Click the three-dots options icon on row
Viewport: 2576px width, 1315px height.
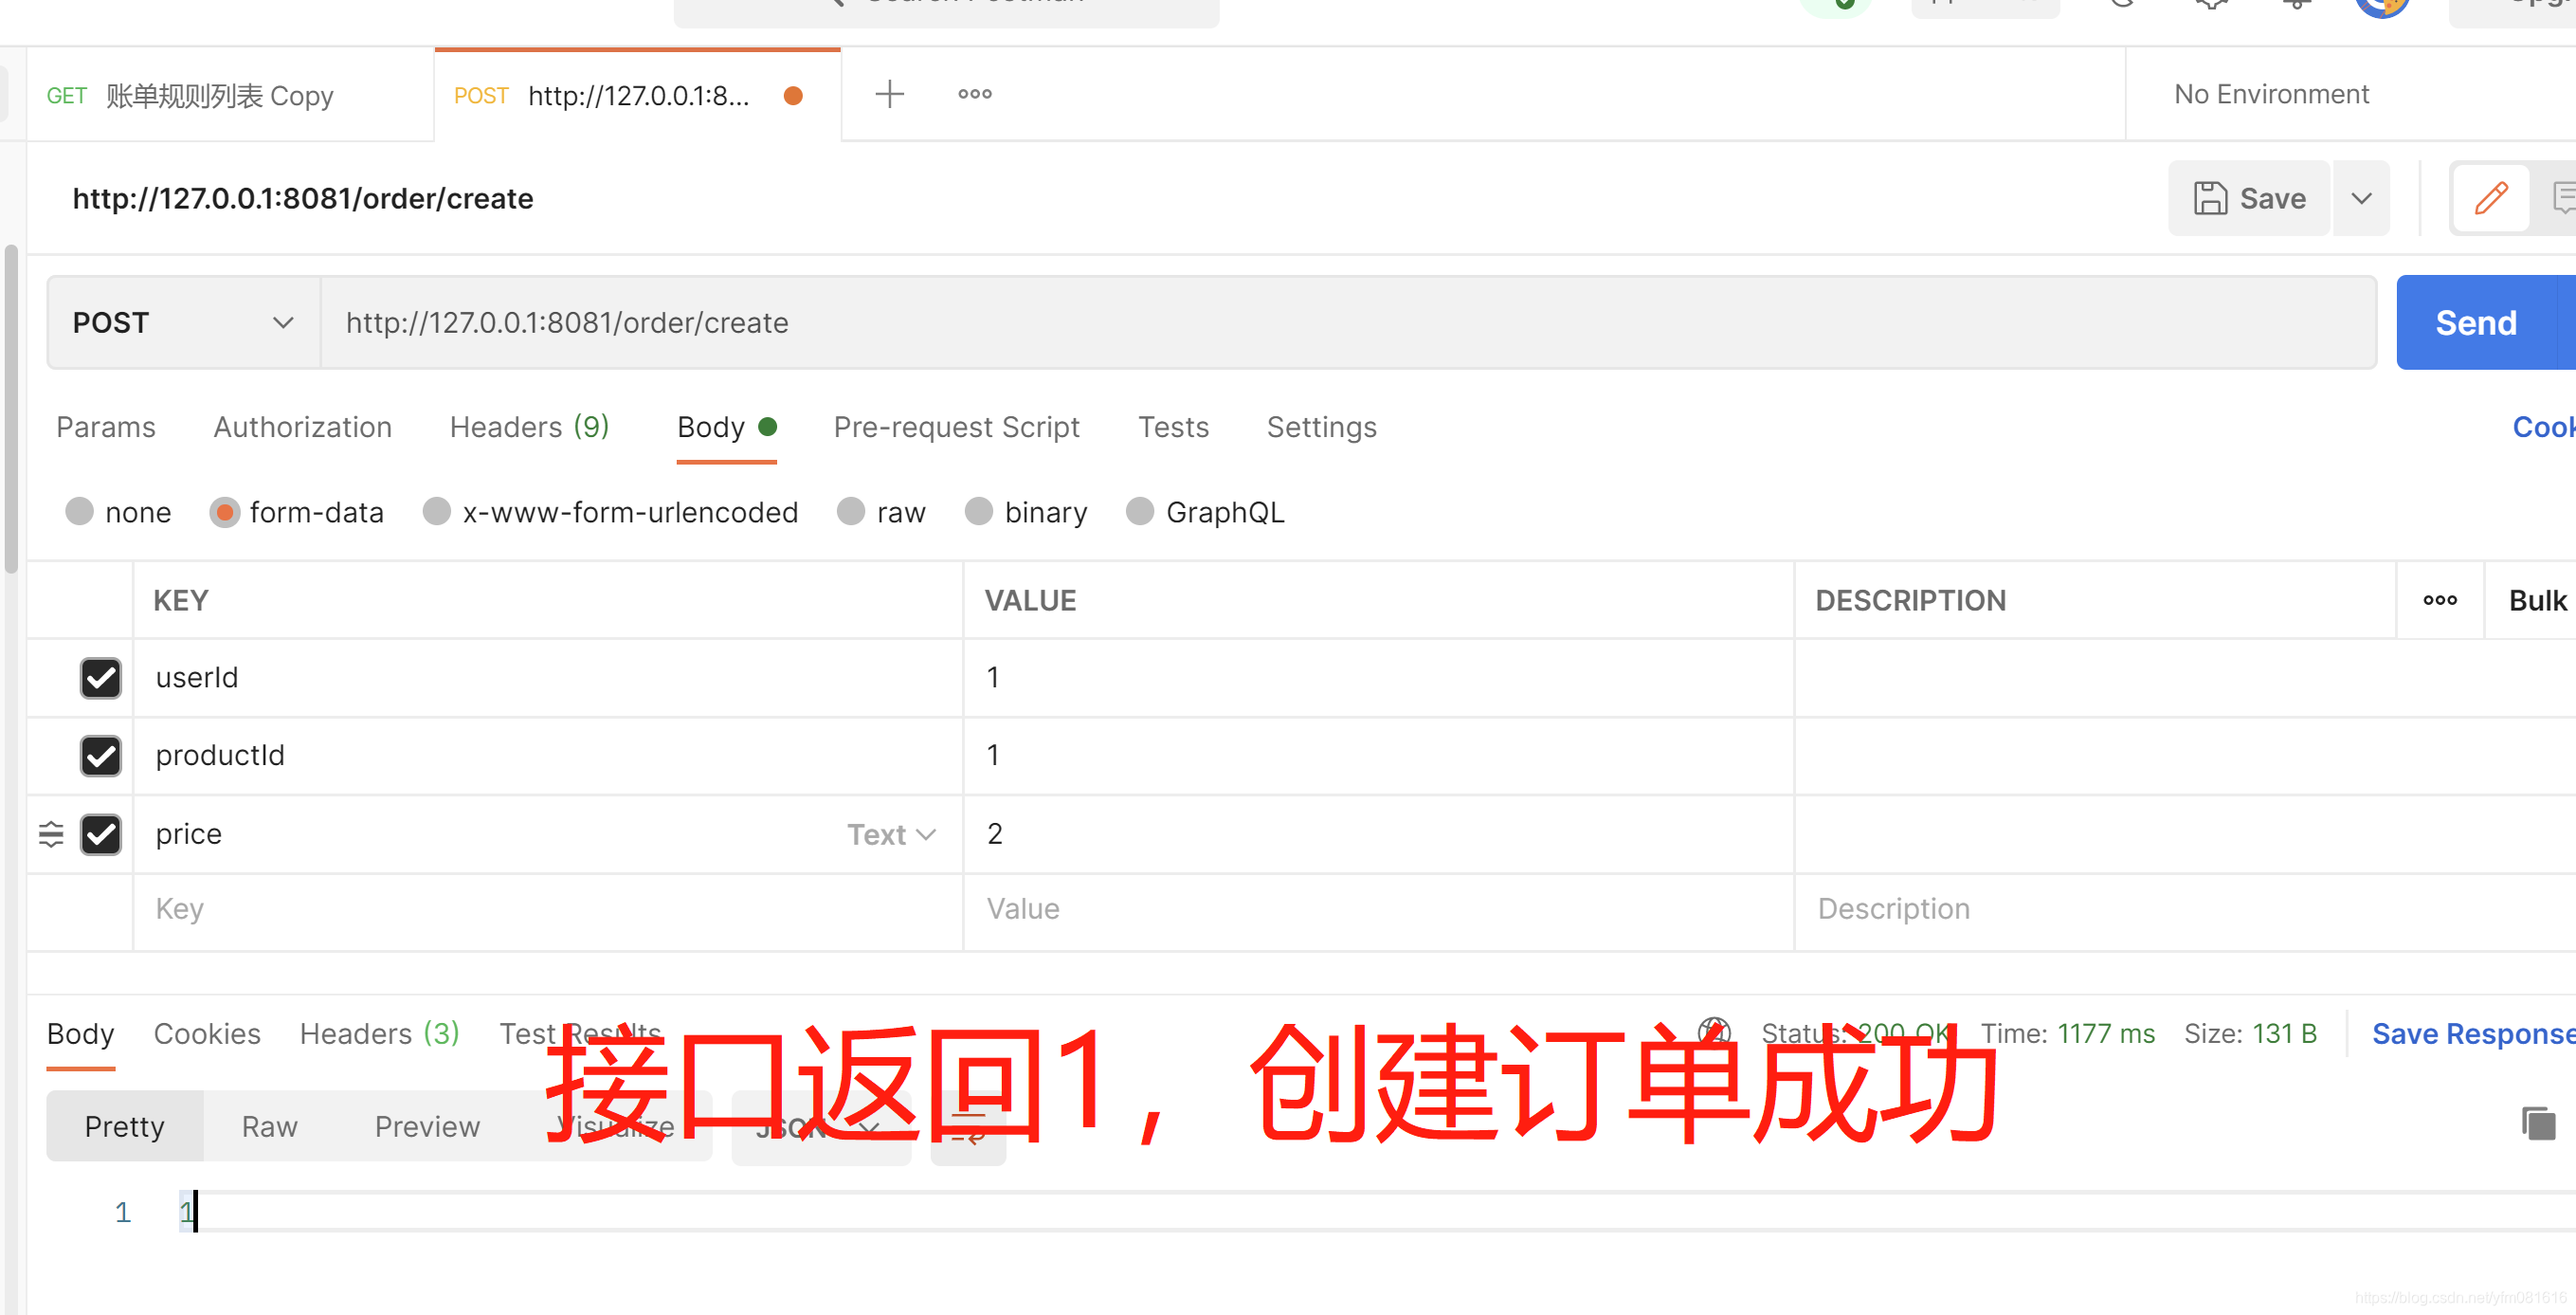pyautogui.click(x=2442, y=600)
